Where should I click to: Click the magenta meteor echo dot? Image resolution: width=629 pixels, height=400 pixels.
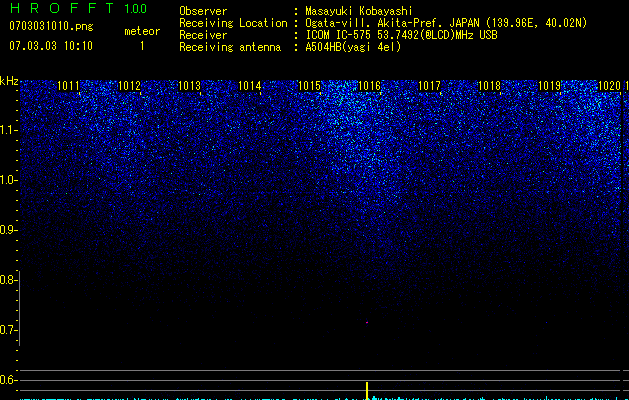(x=367, y=322)
